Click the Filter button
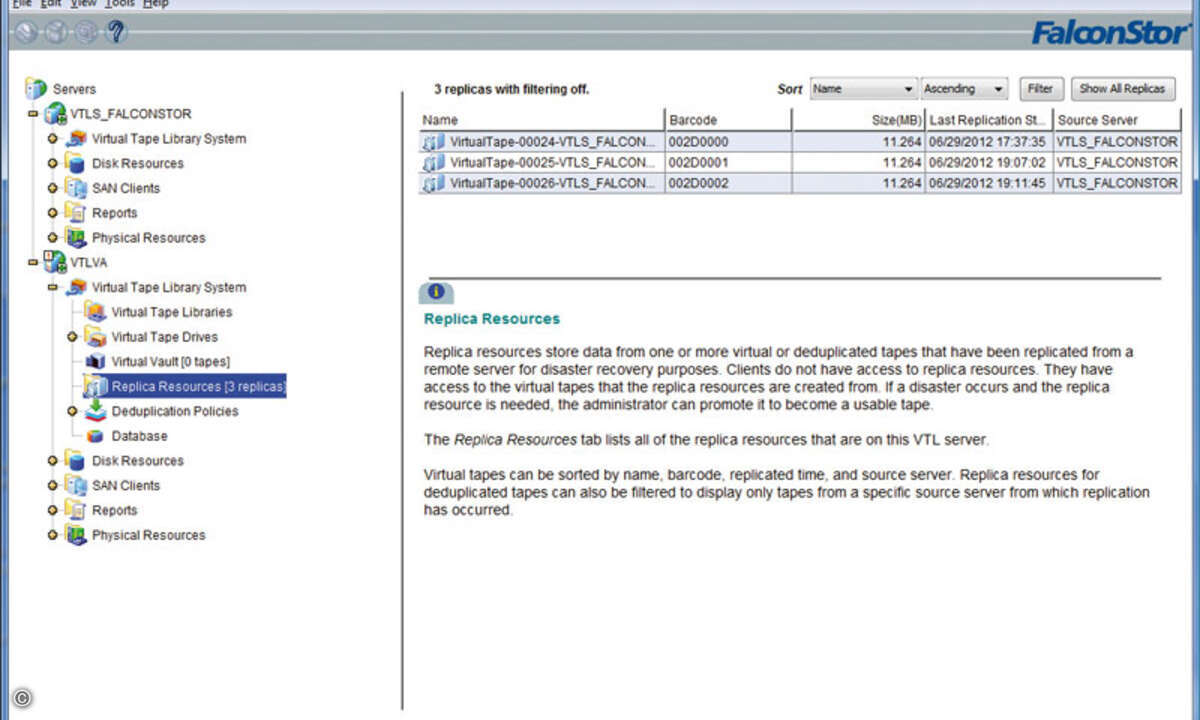The width and height of the screenshot is (1200, 720). [x=1041, y=89]
